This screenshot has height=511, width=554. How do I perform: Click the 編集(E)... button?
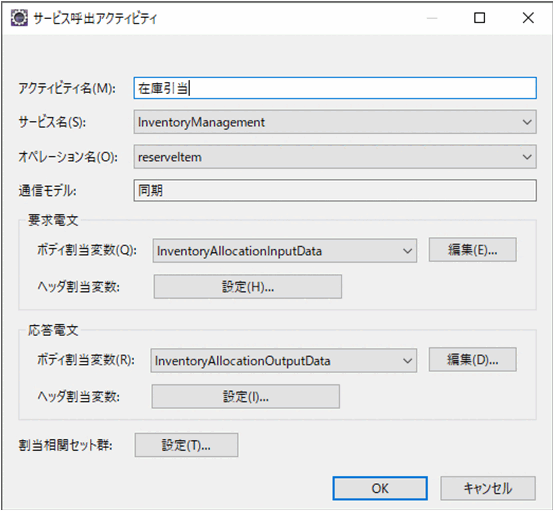click(x=472, y=250)
